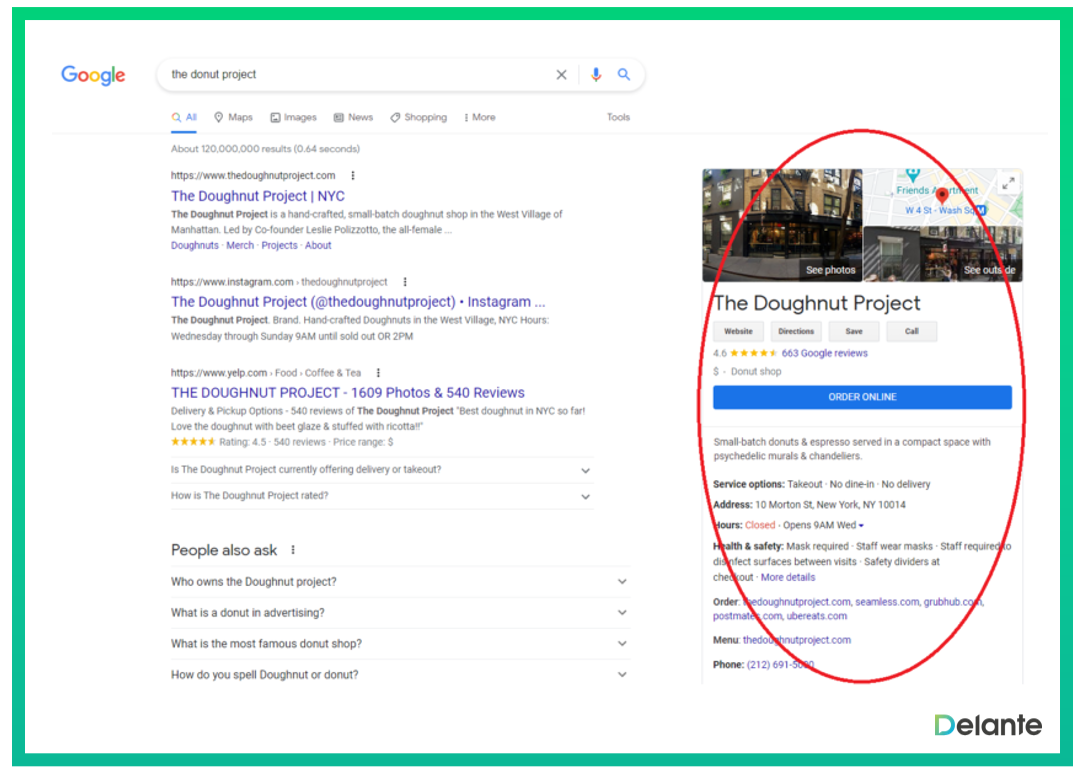Expand "How is The Doughnut Project rated?"

coord(585,496)
